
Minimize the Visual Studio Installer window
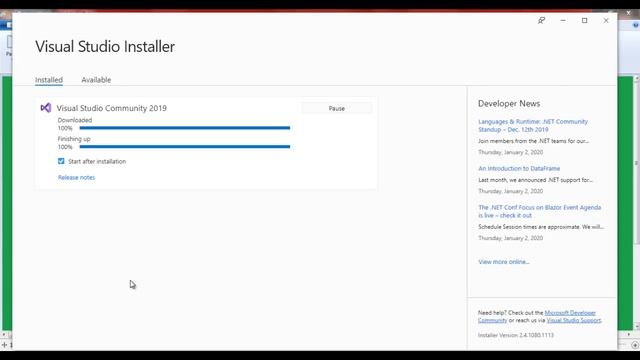563,20
